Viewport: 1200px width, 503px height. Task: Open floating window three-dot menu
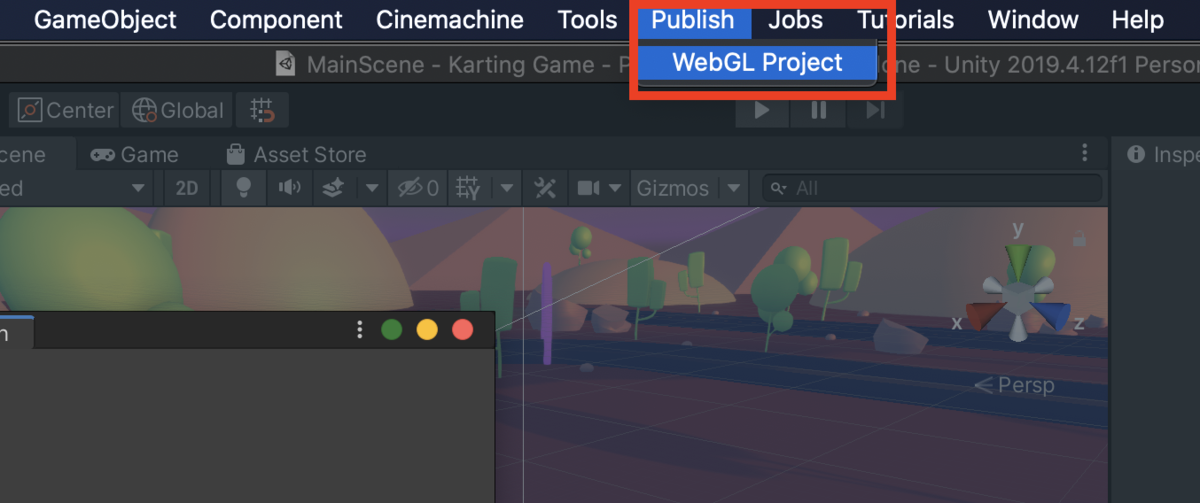359,329
